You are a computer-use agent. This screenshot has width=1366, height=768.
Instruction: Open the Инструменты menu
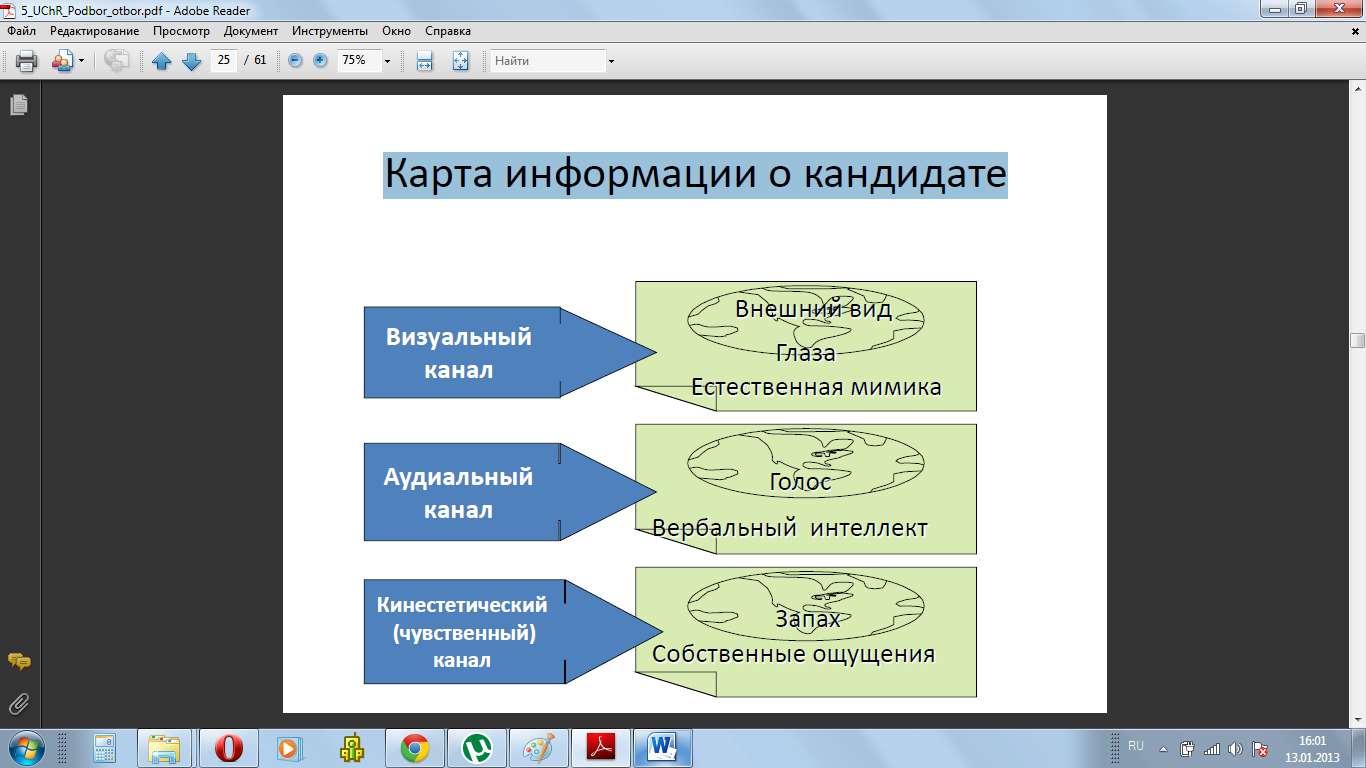click(330, 31)
